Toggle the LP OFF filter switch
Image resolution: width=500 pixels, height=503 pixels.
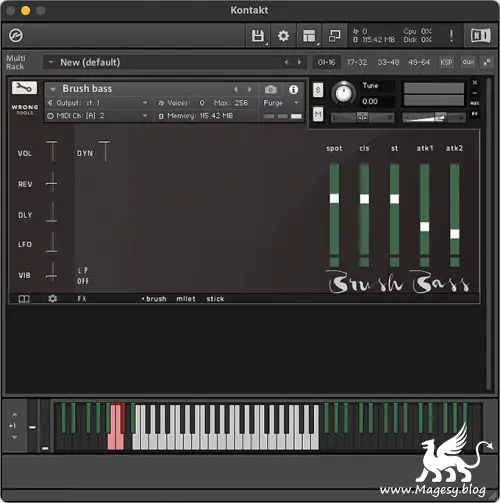click(83, 276)
